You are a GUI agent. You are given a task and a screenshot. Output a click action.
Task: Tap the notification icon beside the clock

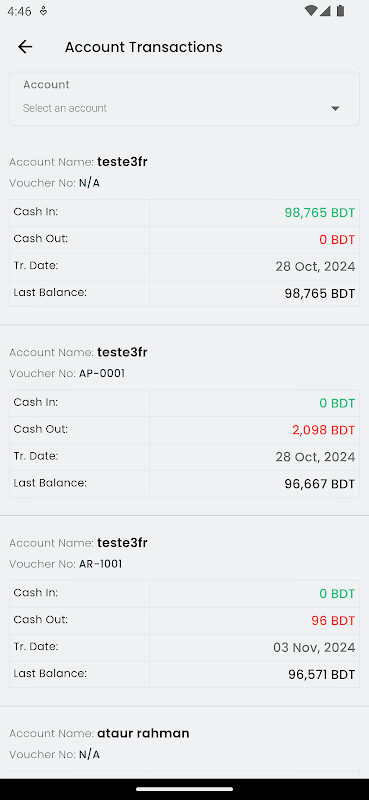(x=43, y=11)
